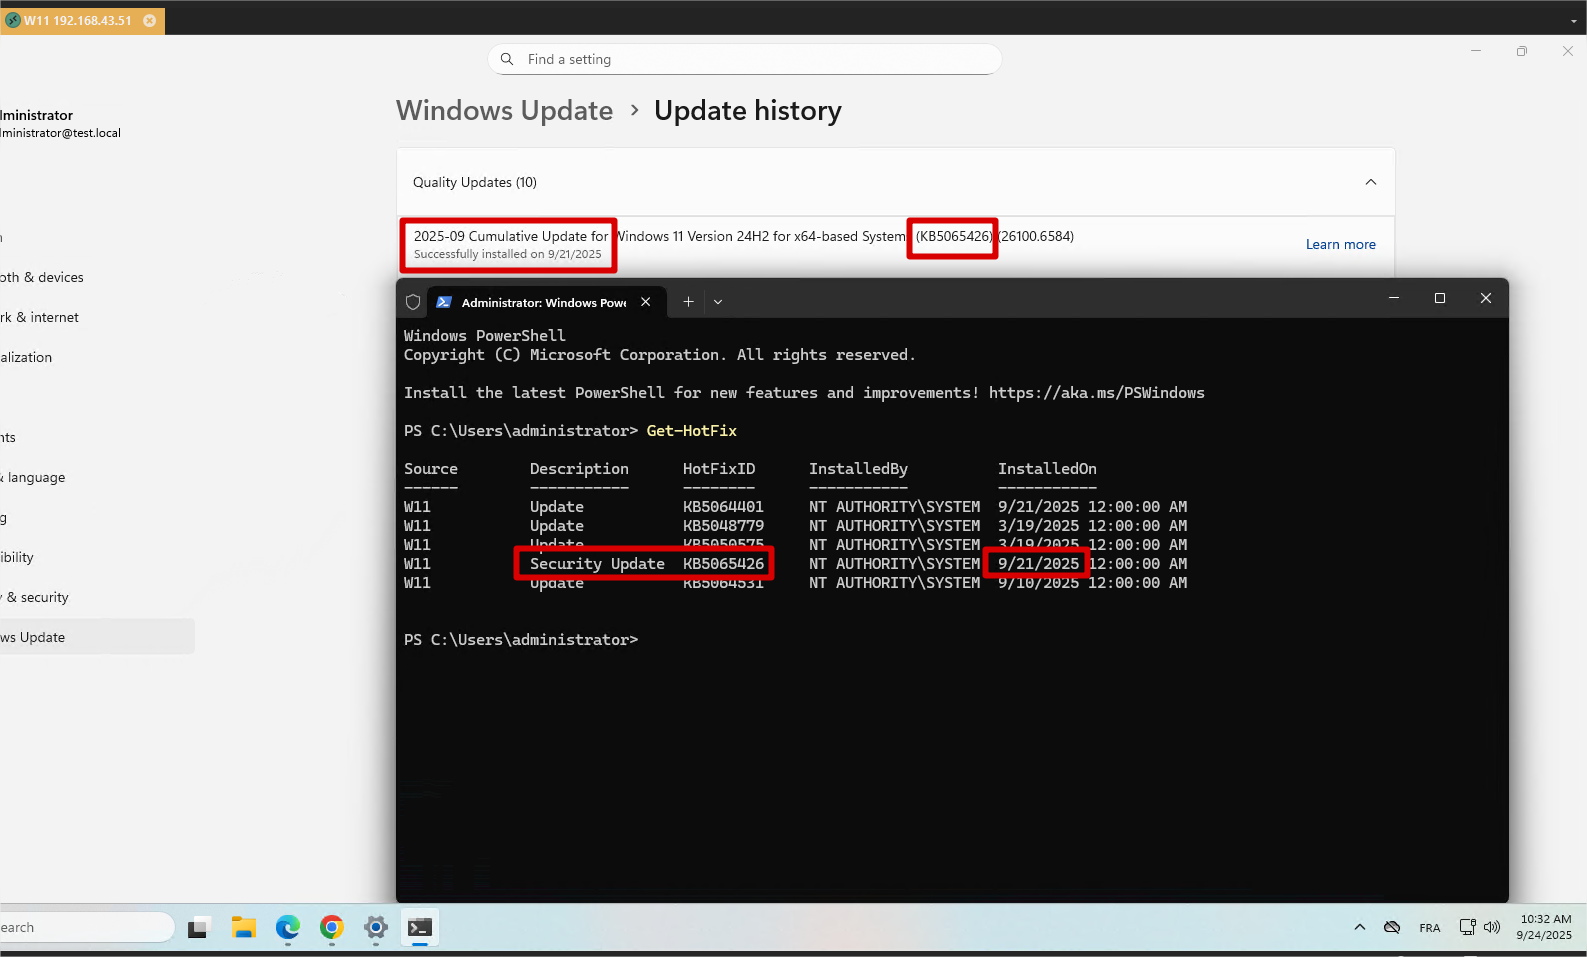Open File Explorer from the taskbar
1587x957 pixels.
click(x=243, y=928)
